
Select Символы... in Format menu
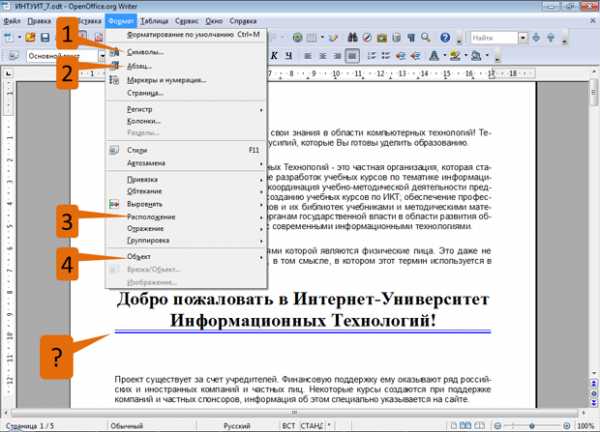(x=186, y=52)
